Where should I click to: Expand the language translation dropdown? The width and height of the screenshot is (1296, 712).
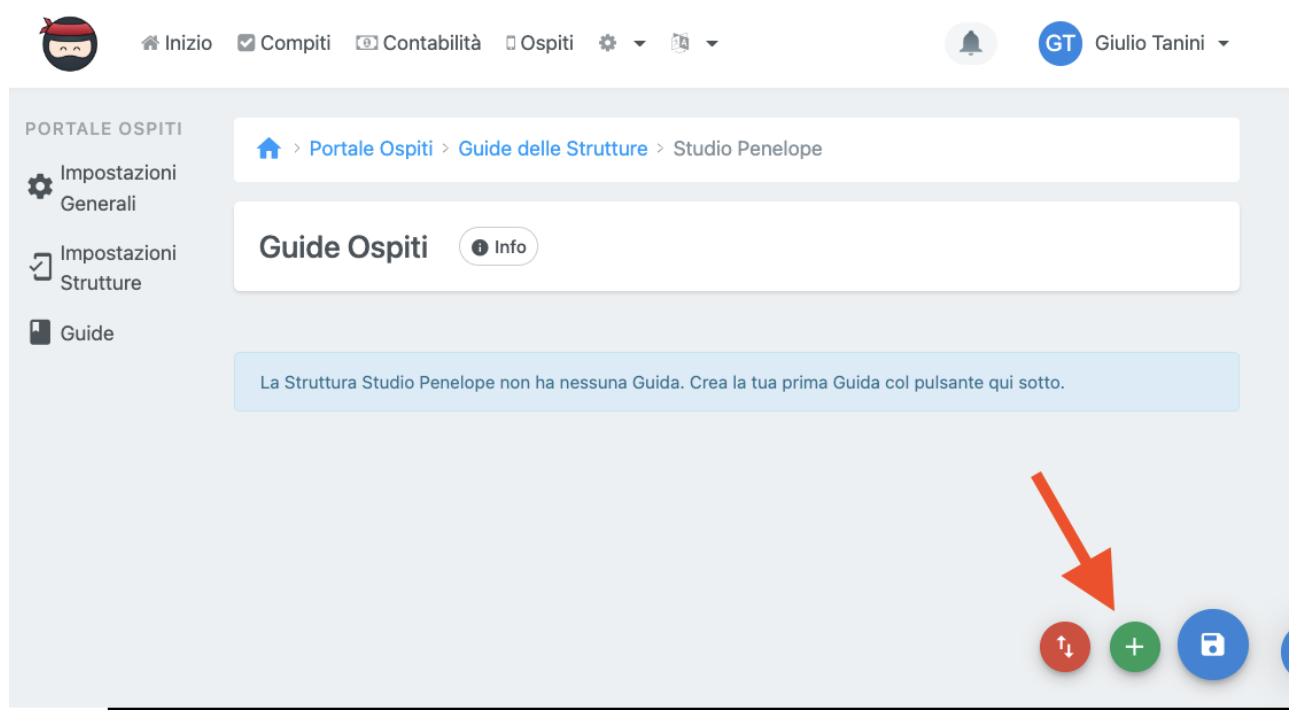click(694, 43)
